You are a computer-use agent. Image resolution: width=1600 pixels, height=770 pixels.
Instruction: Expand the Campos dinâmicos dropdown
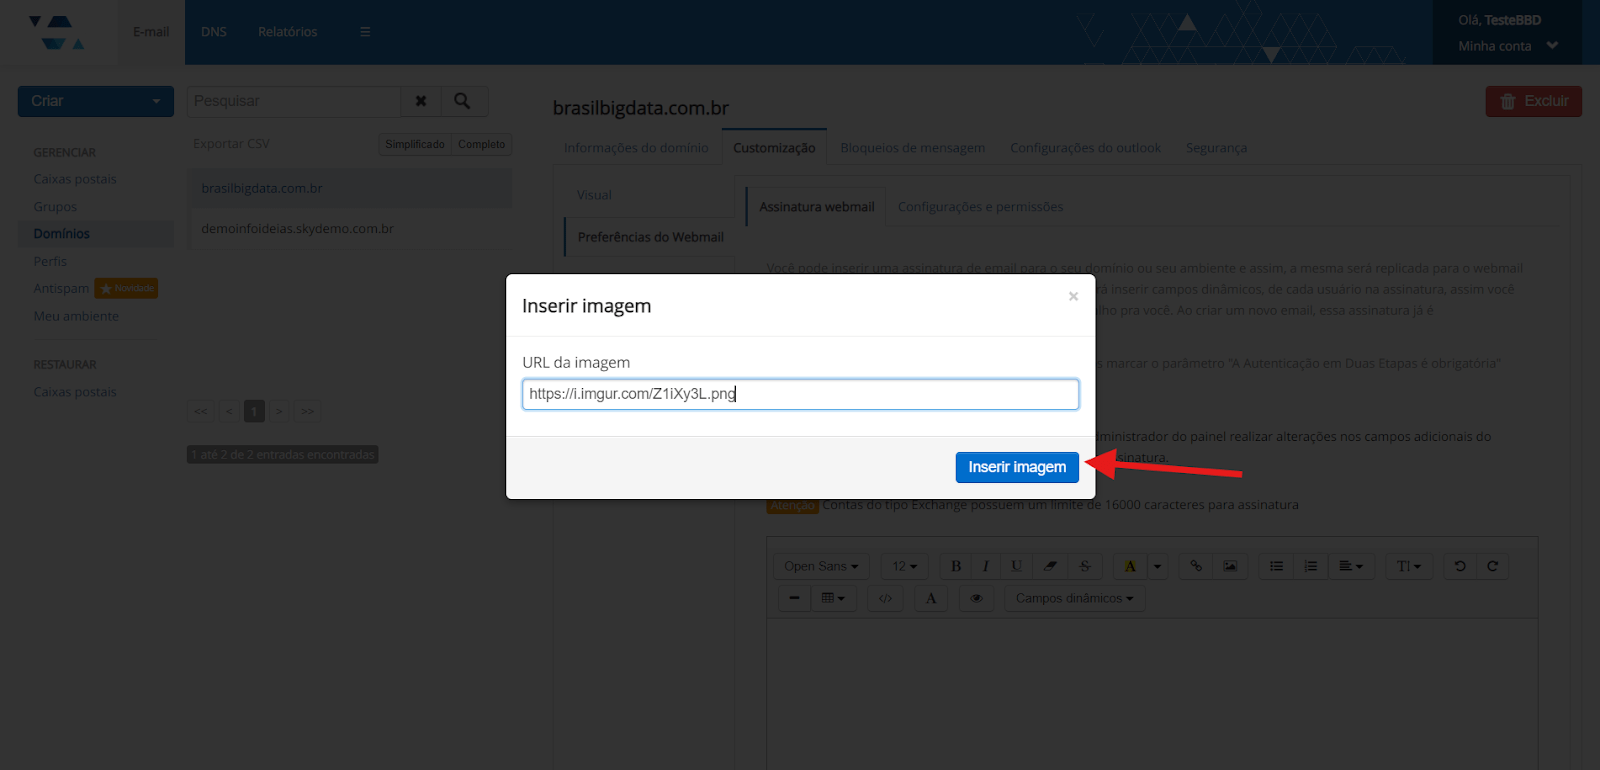pos(1074,598)
